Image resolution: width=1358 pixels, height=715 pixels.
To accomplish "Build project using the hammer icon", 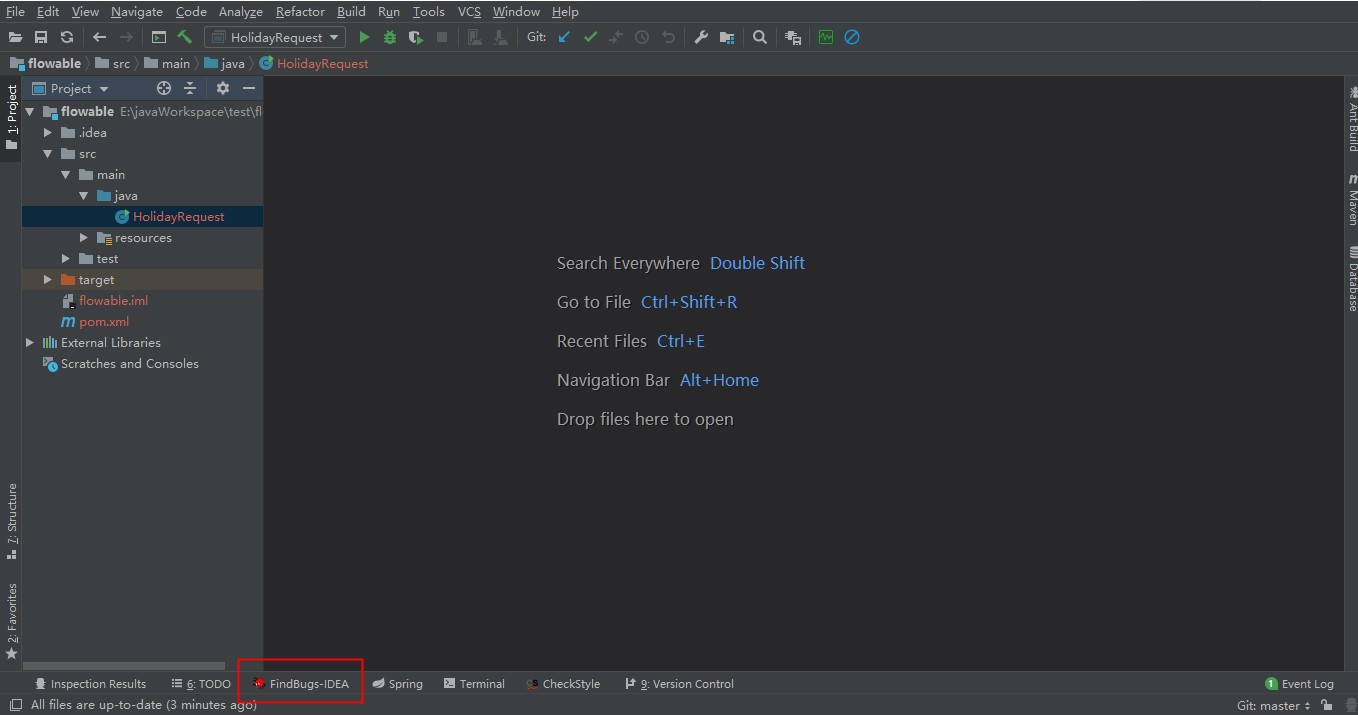I will pos(185,37).
